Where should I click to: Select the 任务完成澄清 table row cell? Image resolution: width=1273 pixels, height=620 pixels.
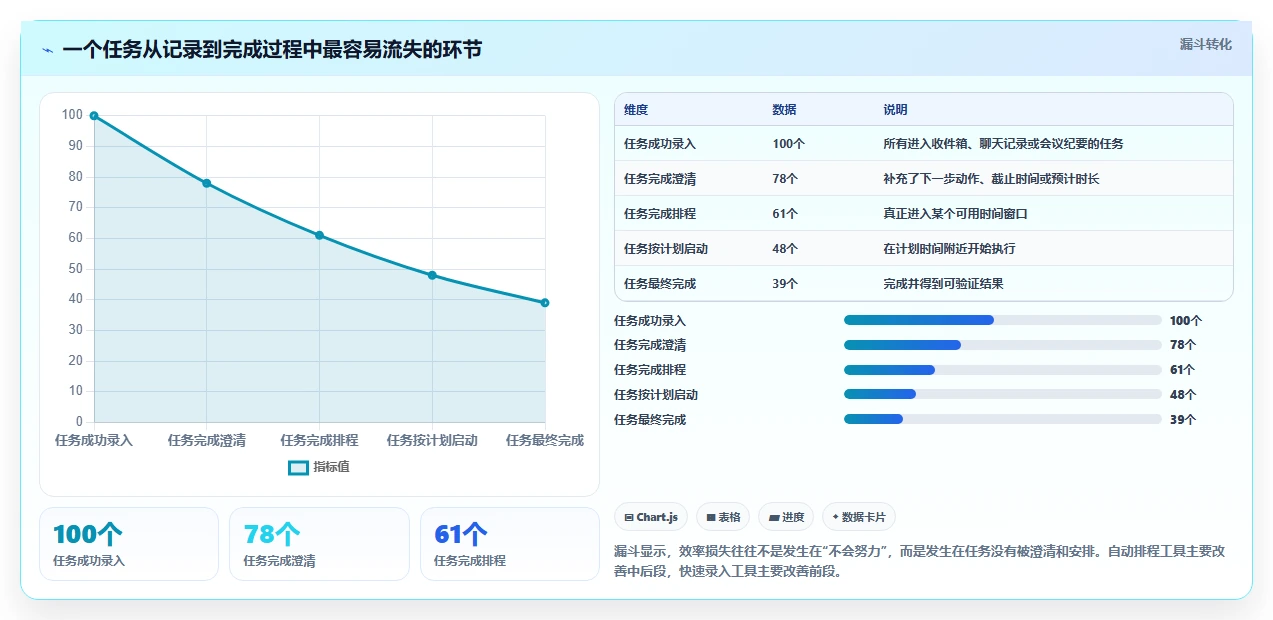(660, 179)
